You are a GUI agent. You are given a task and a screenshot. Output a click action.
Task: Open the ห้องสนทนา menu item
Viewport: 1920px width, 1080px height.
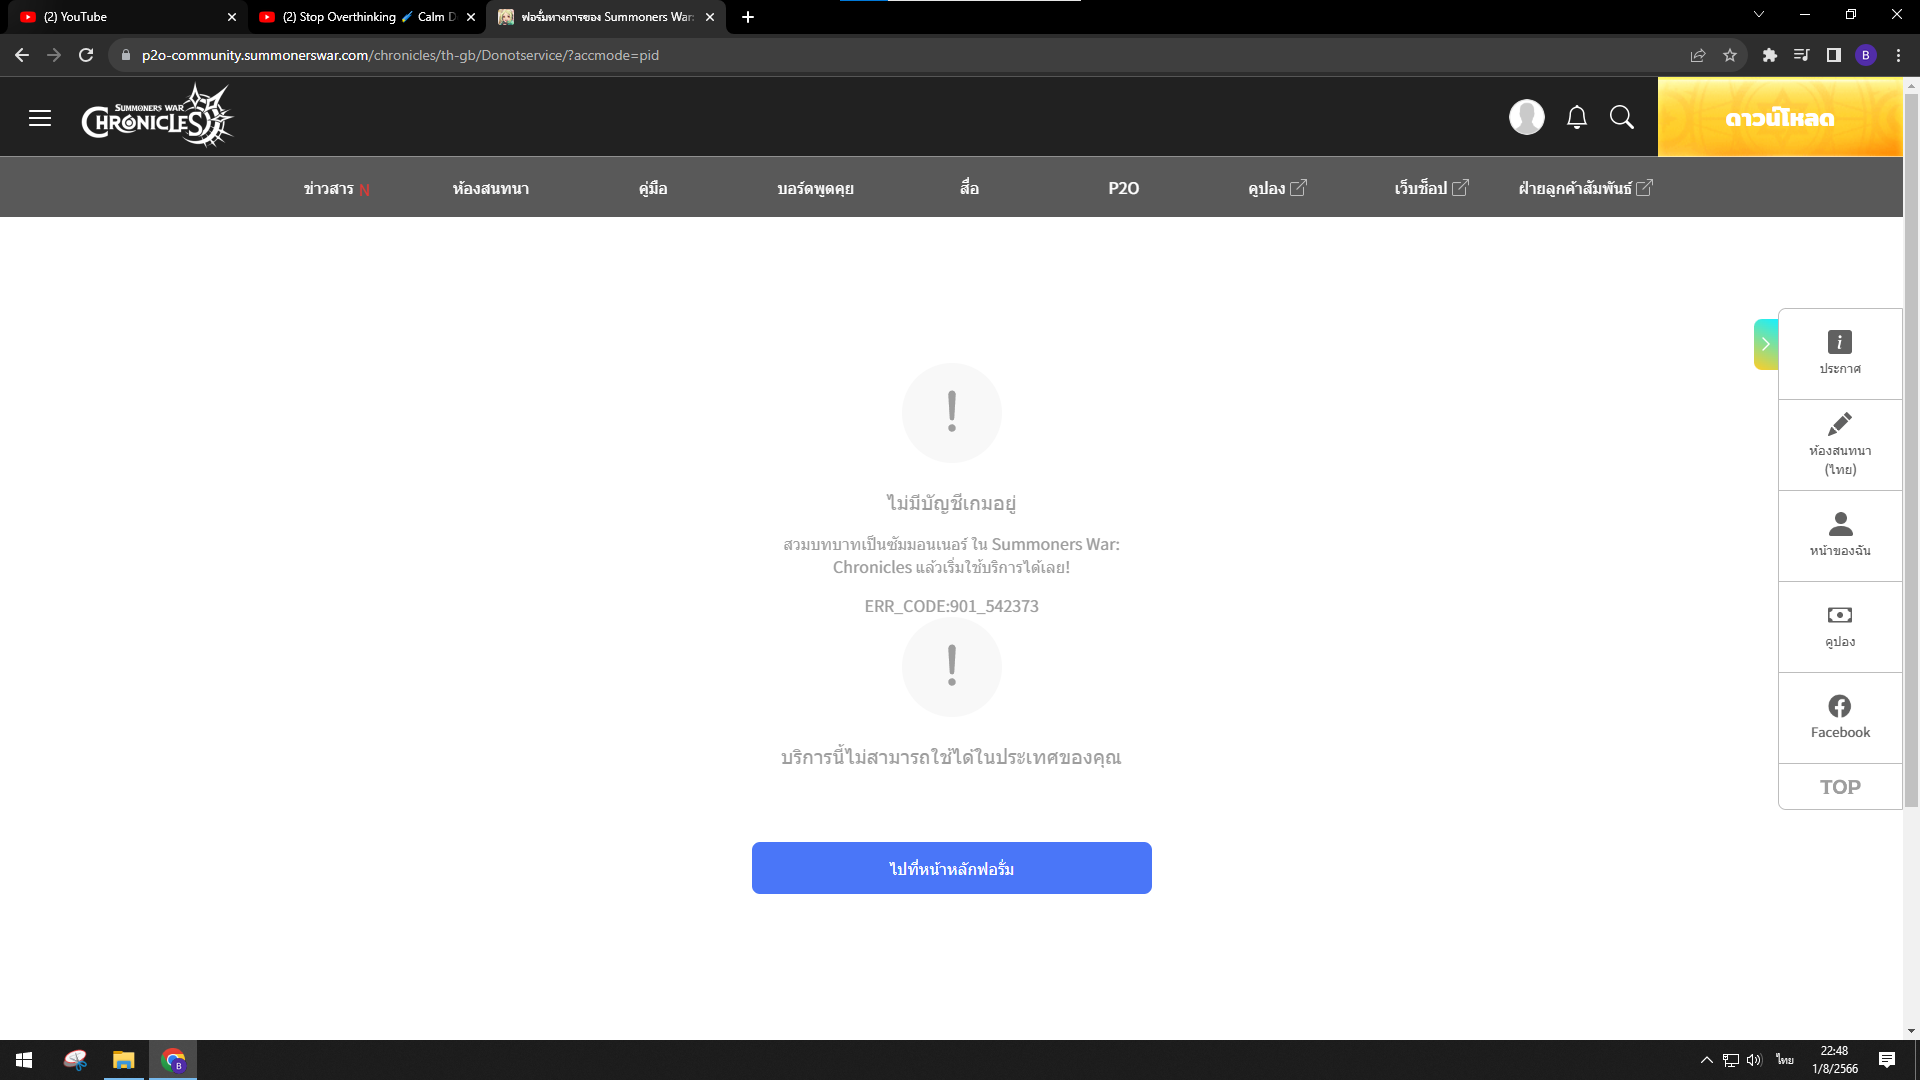tap(490, 188)
